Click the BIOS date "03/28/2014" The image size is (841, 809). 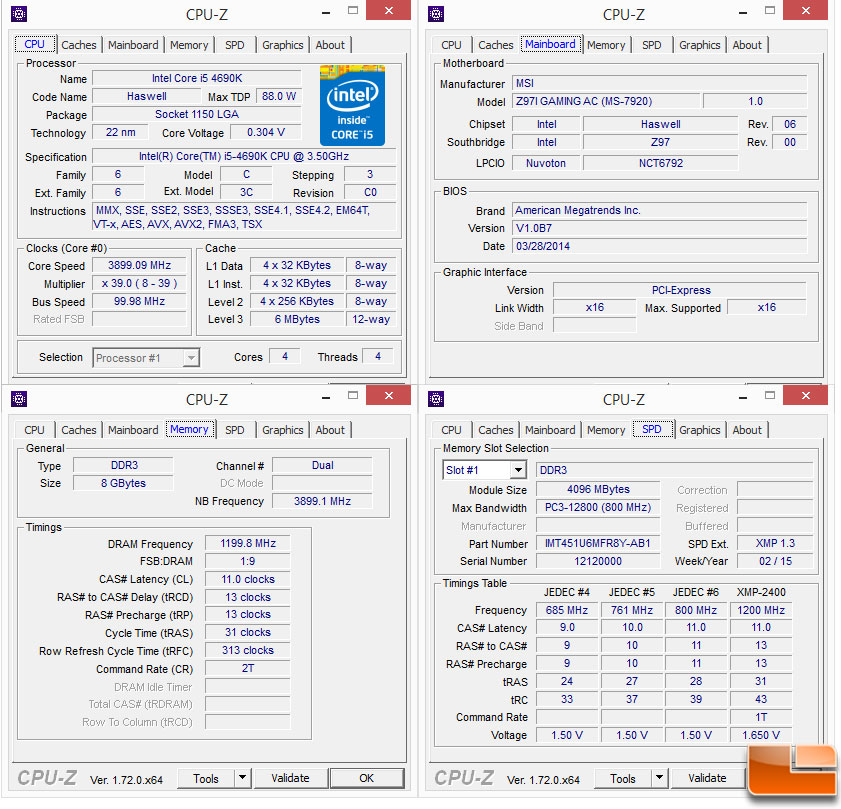tap(660, 246)
